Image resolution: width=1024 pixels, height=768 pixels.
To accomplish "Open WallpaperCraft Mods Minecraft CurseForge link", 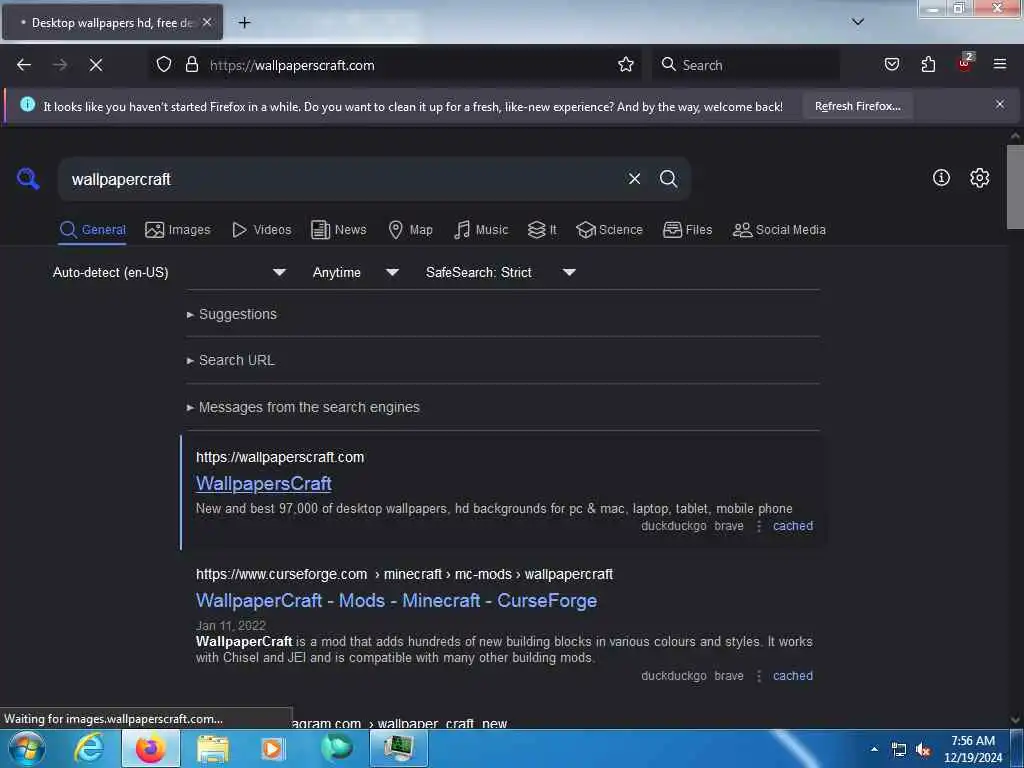I will tap(396, 601).
